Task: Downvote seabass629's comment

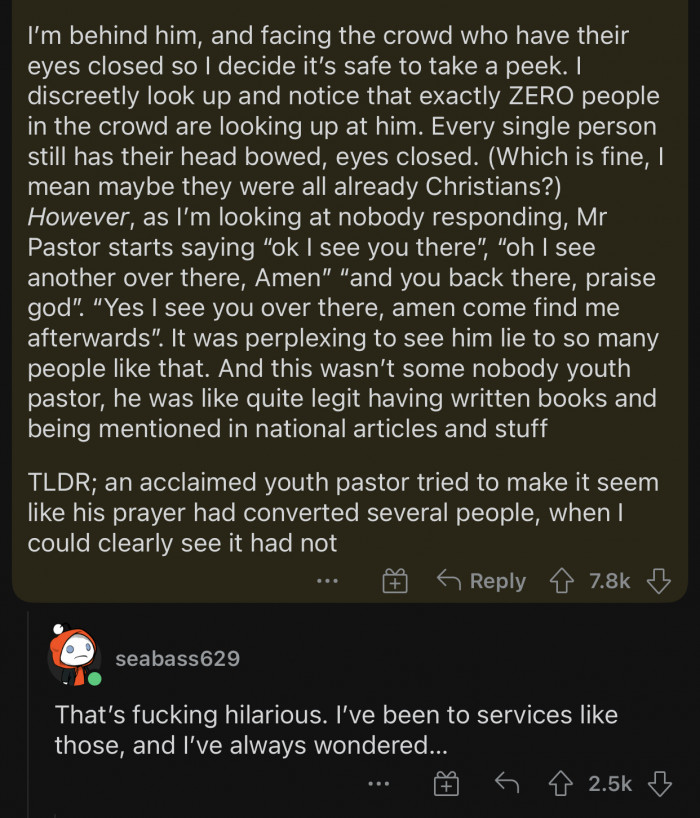Action: click(x=658, y=785)
